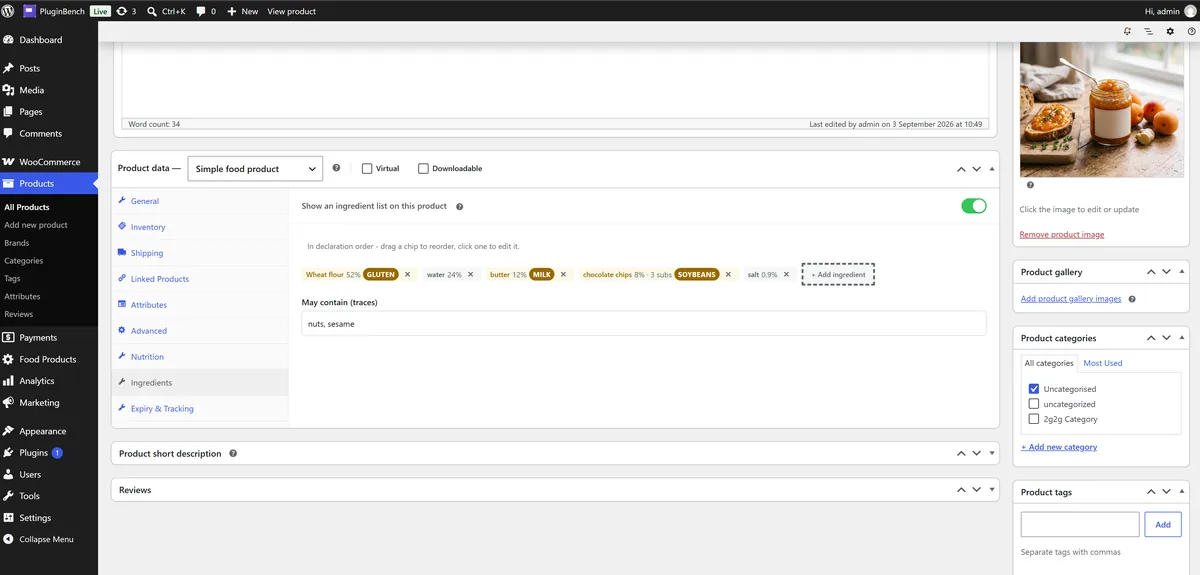Expand the Reviews panel

pos(992,490)
